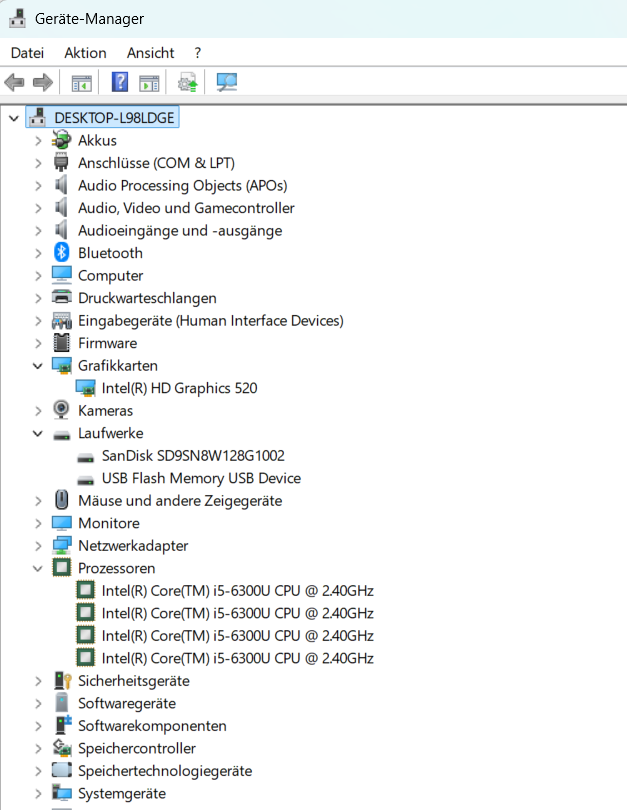
Task: Click the Systemgeräte icon
Action: click(61, 792)
